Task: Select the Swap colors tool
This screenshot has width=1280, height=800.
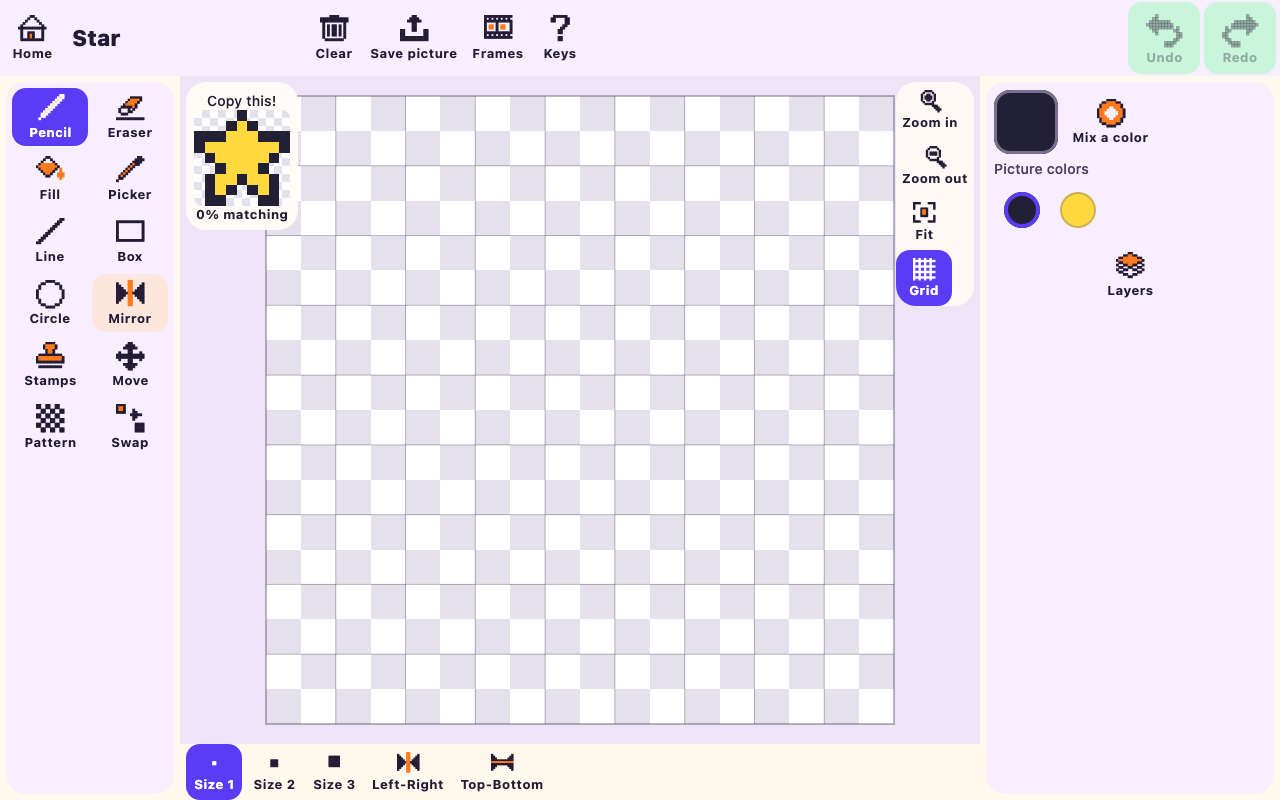Action: pyautogui.click(x=130, y=427)
